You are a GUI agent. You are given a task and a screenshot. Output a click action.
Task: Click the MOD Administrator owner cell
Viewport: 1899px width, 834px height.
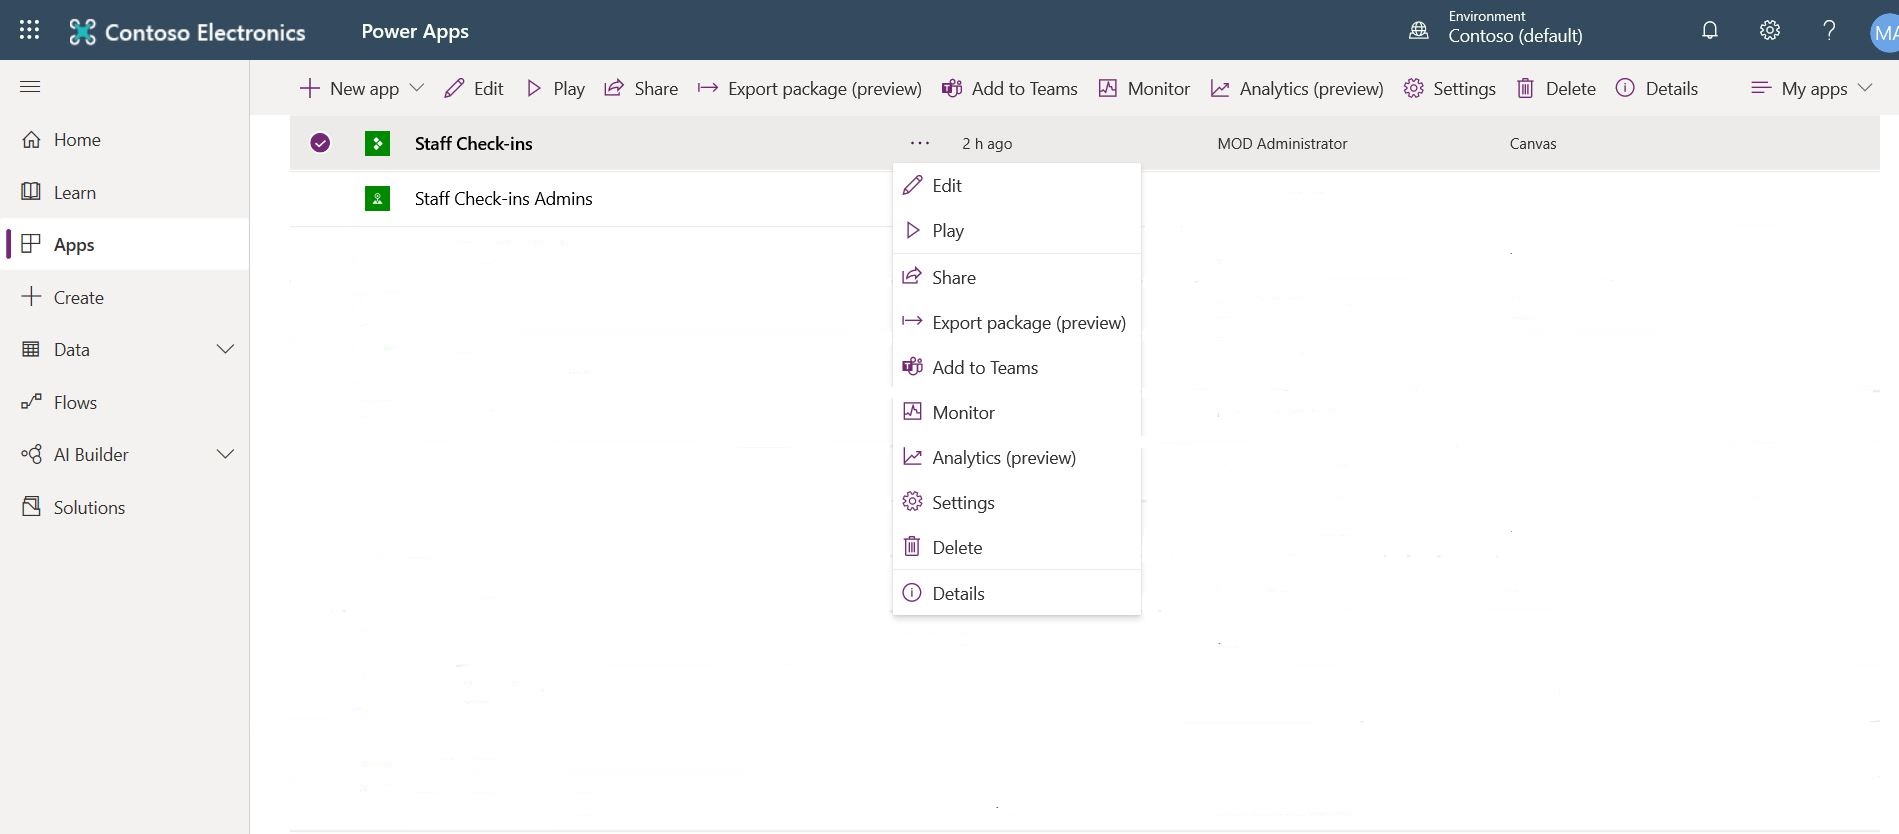[1282, 144]
